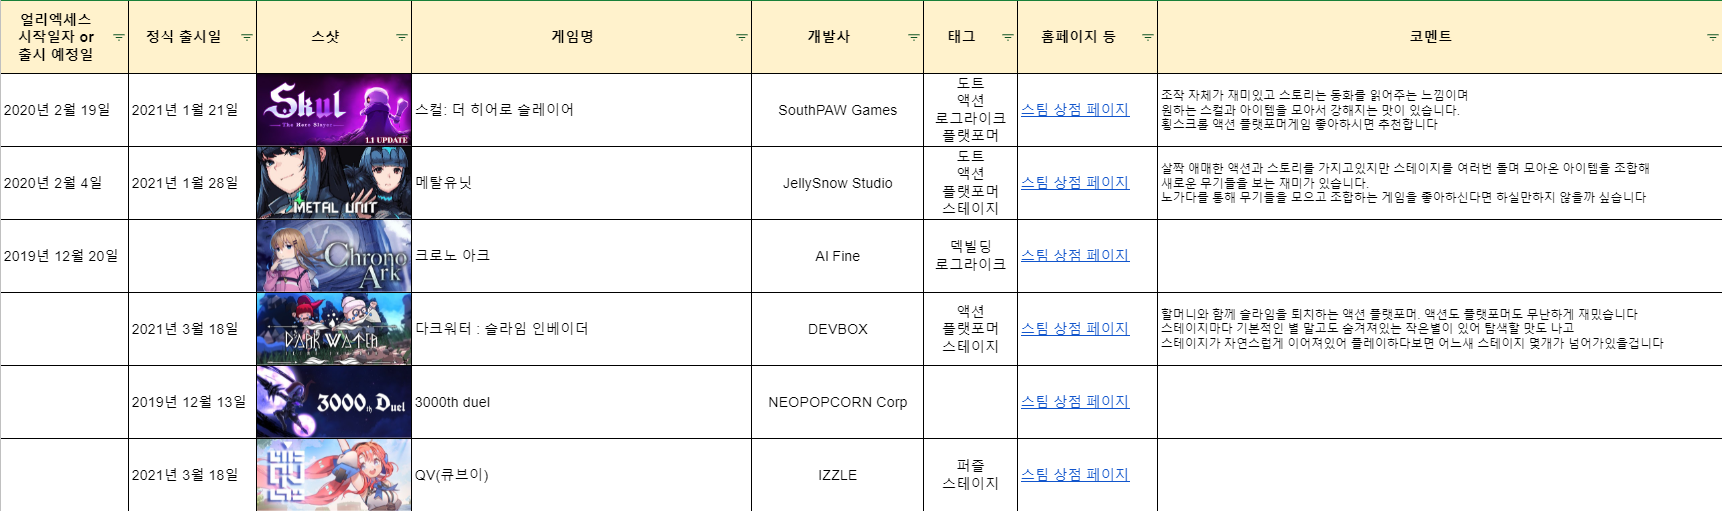Open filter dropdown for 코멘트 column
This screenshot has width=1722, height=511.
(1712, 37)
